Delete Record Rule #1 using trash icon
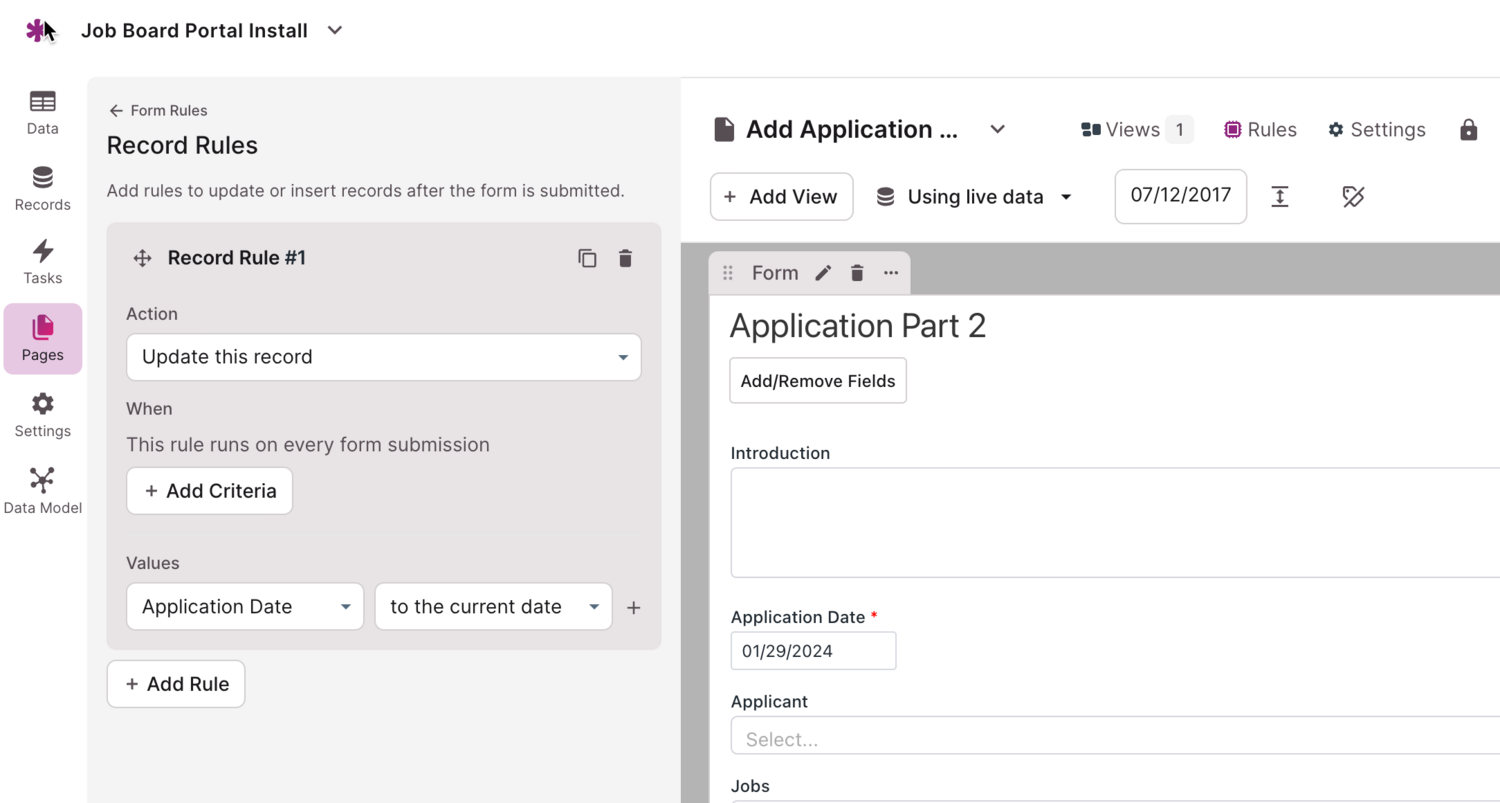 625,258
